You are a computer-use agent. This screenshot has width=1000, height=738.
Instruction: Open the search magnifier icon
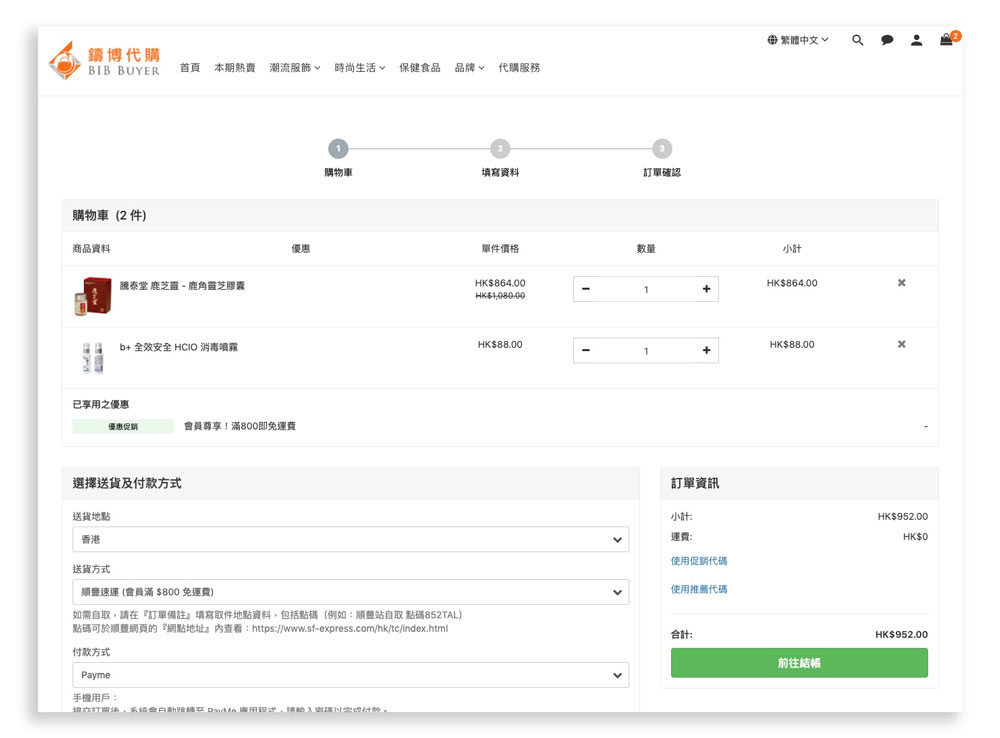[858, 40]
